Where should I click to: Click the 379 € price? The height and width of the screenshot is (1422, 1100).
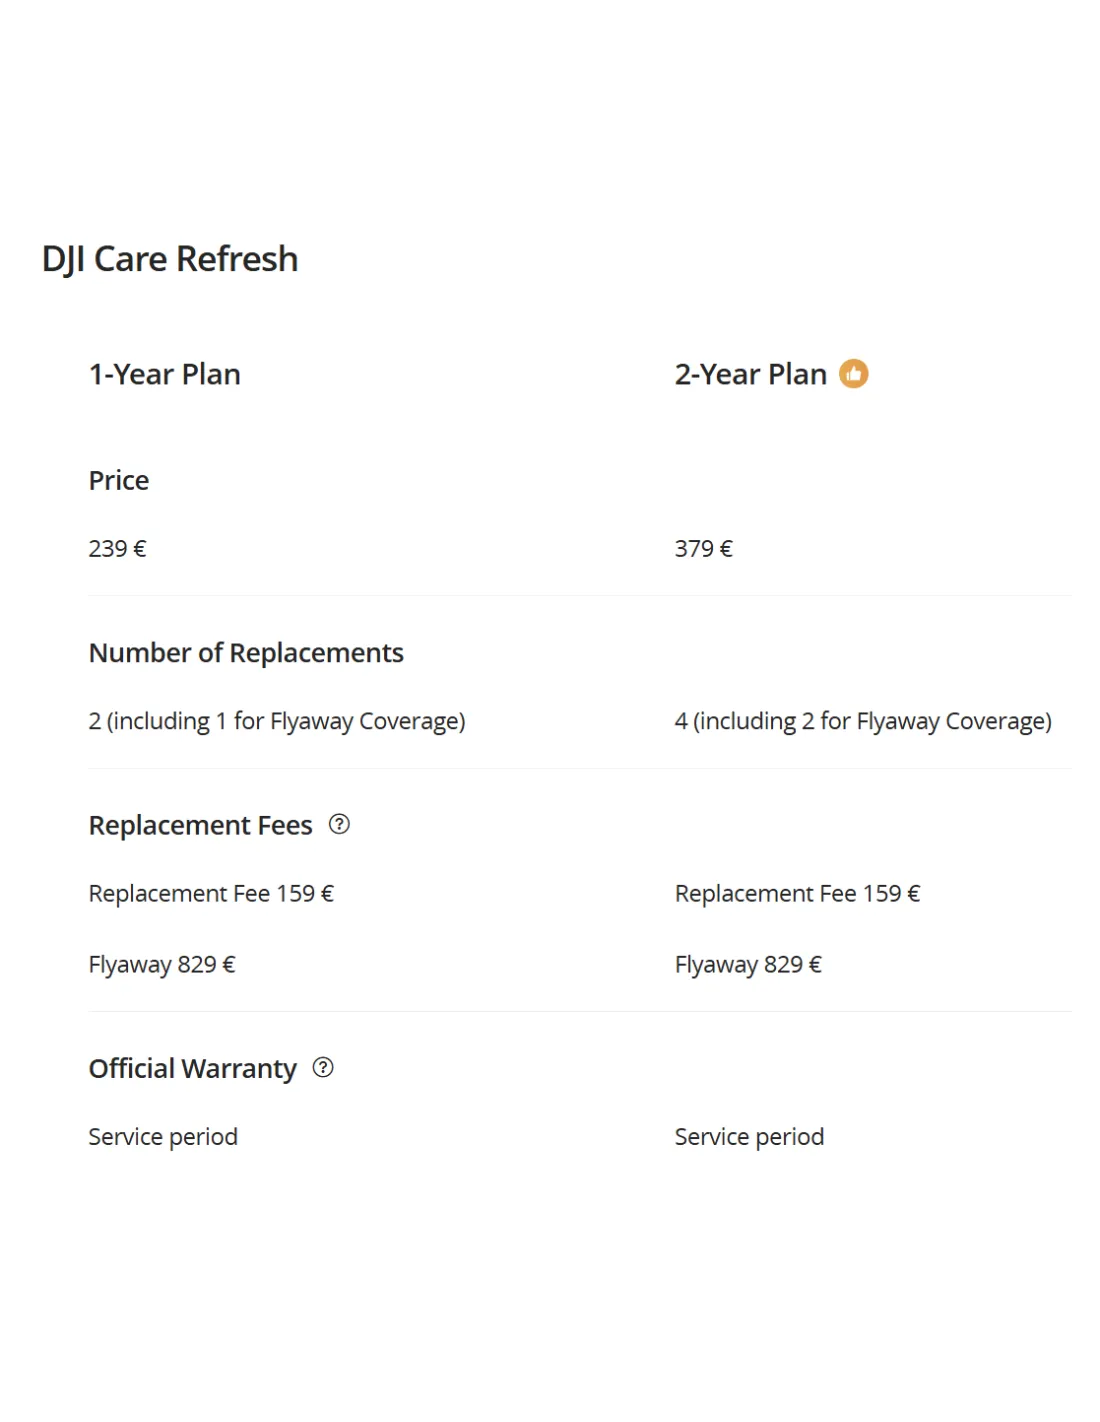tap(703, 548)
